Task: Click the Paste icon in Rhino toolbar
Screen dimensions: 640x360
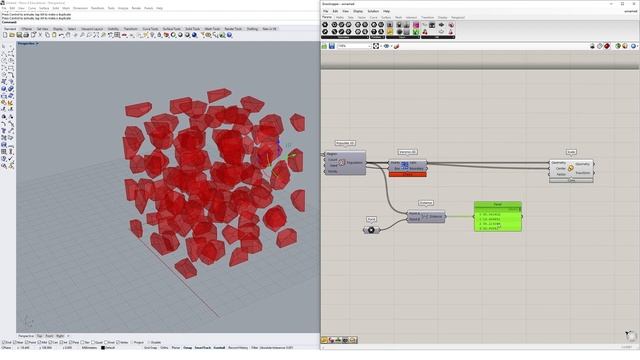Action: pyautogui.click(x=54, y=35)
